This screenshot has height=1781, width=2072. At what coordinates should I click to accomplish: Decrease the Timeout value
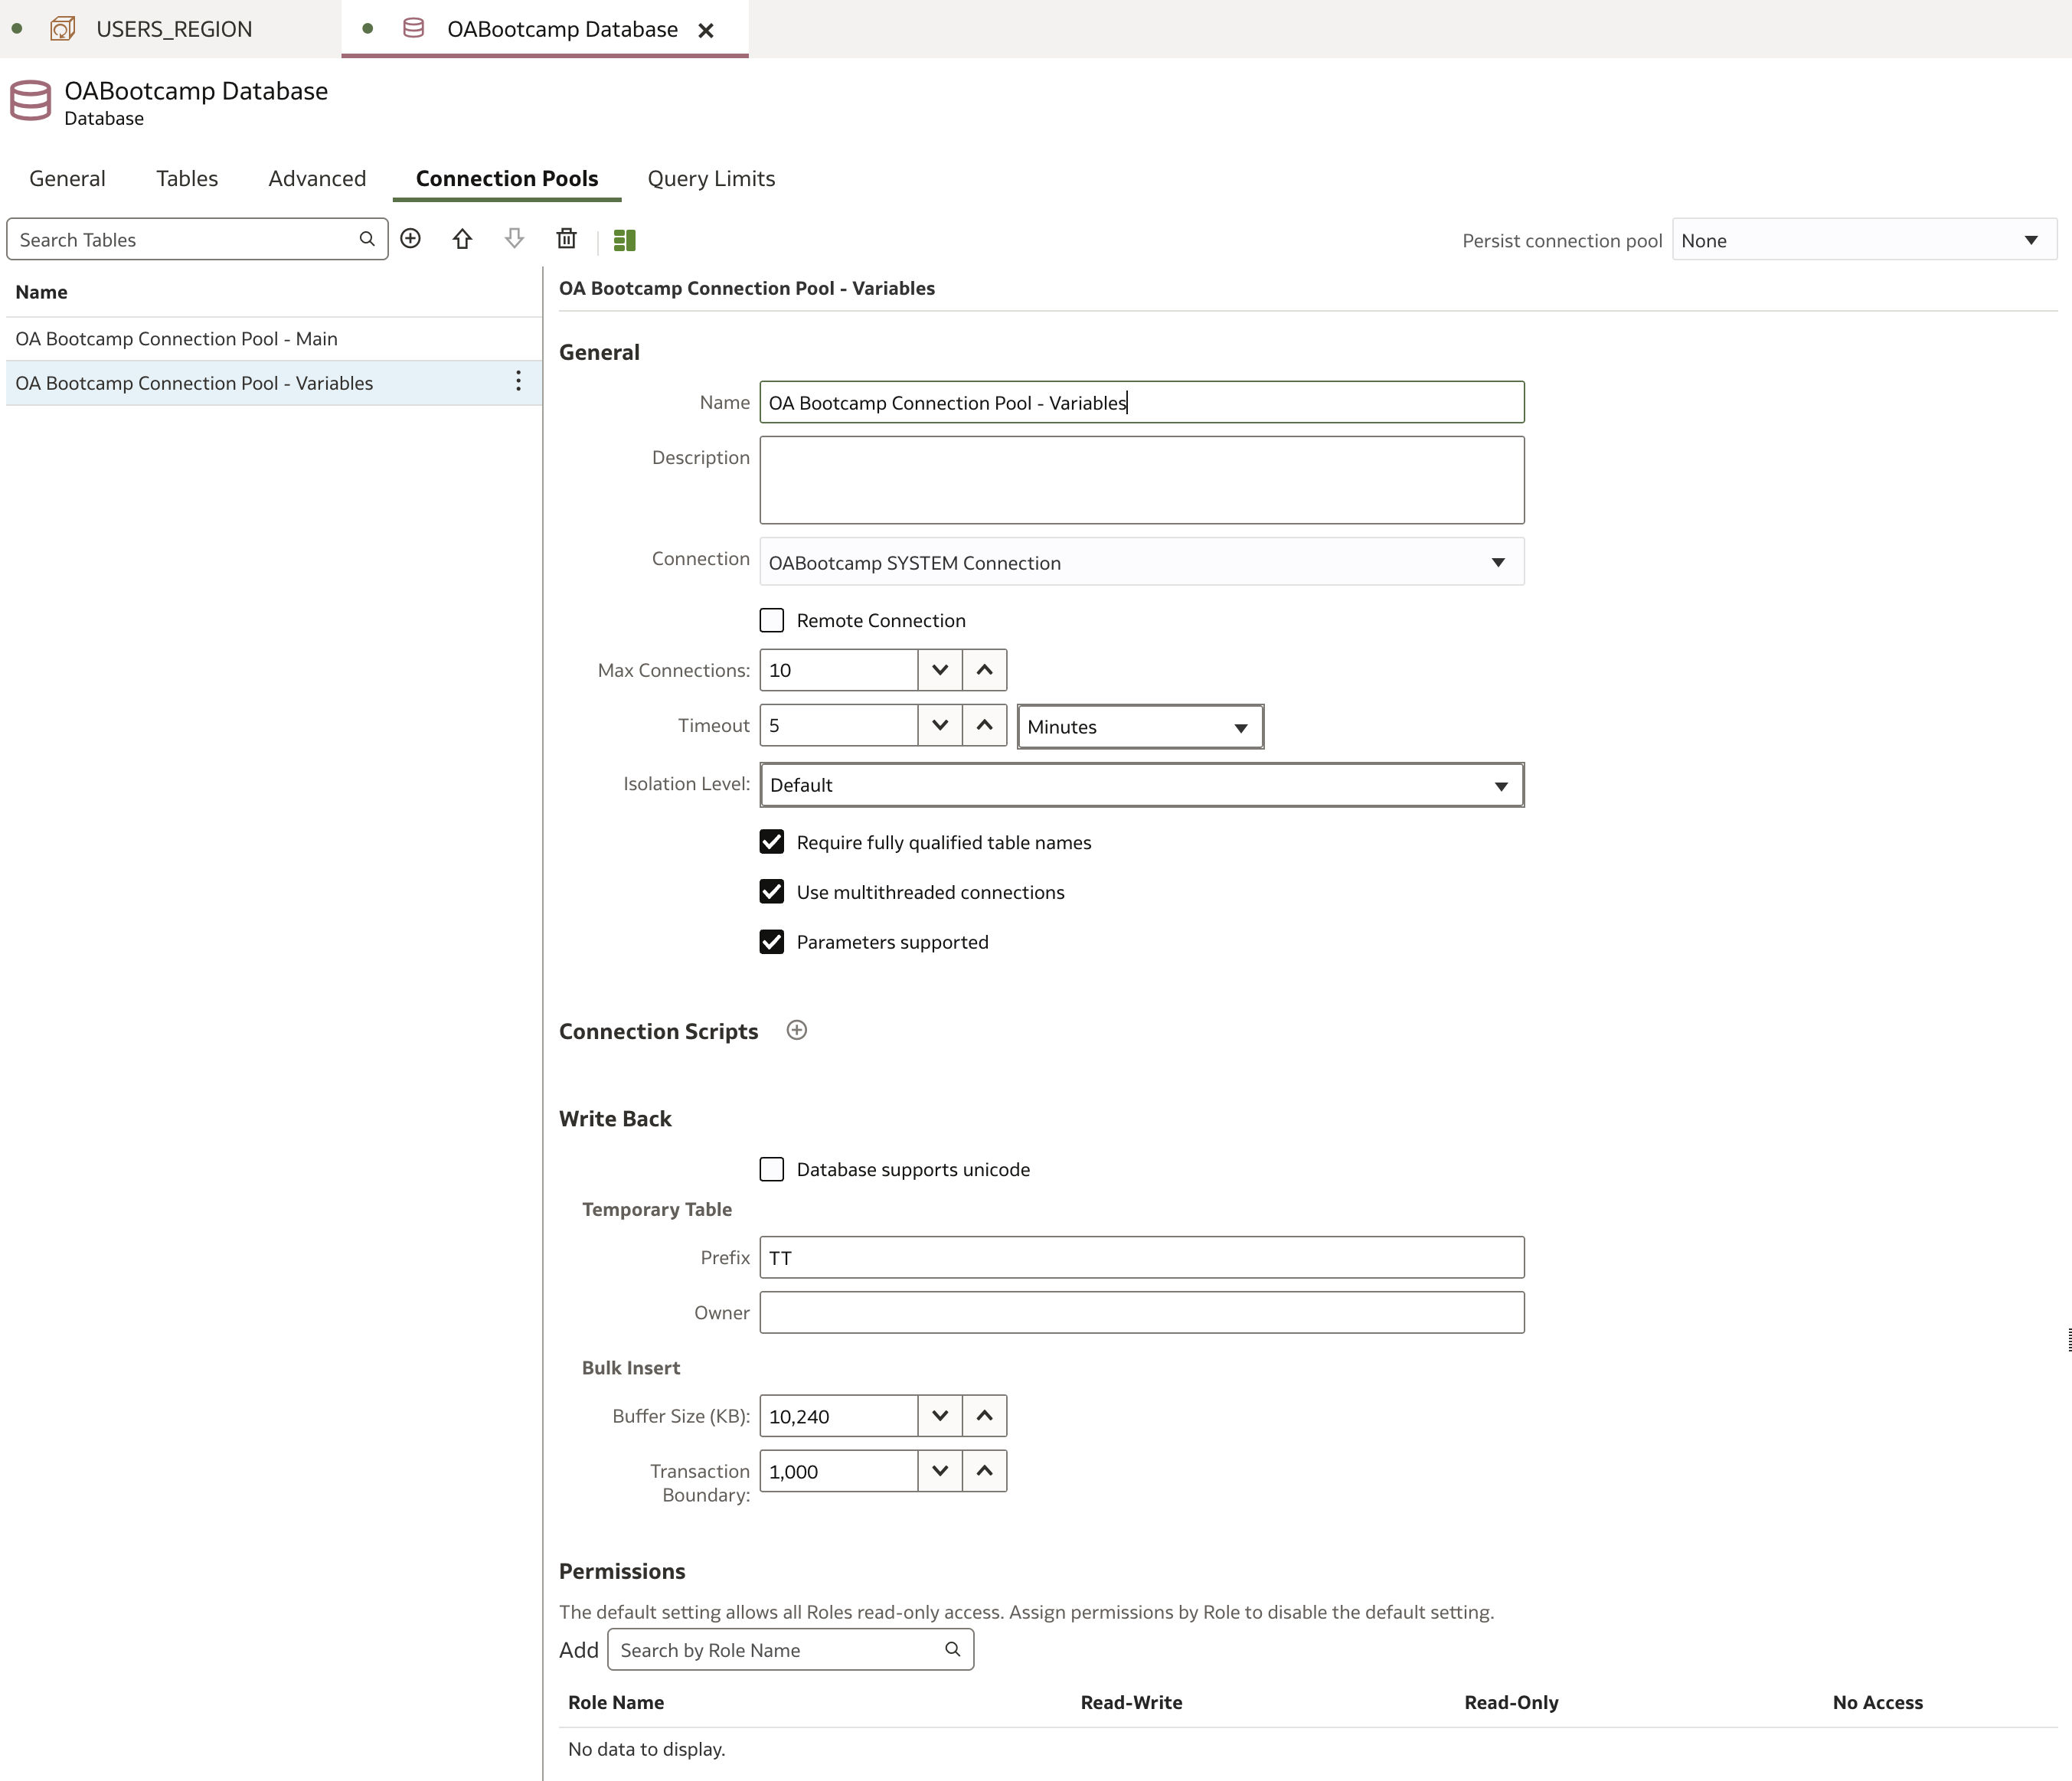pyautogui.click(x=940, y=725)
